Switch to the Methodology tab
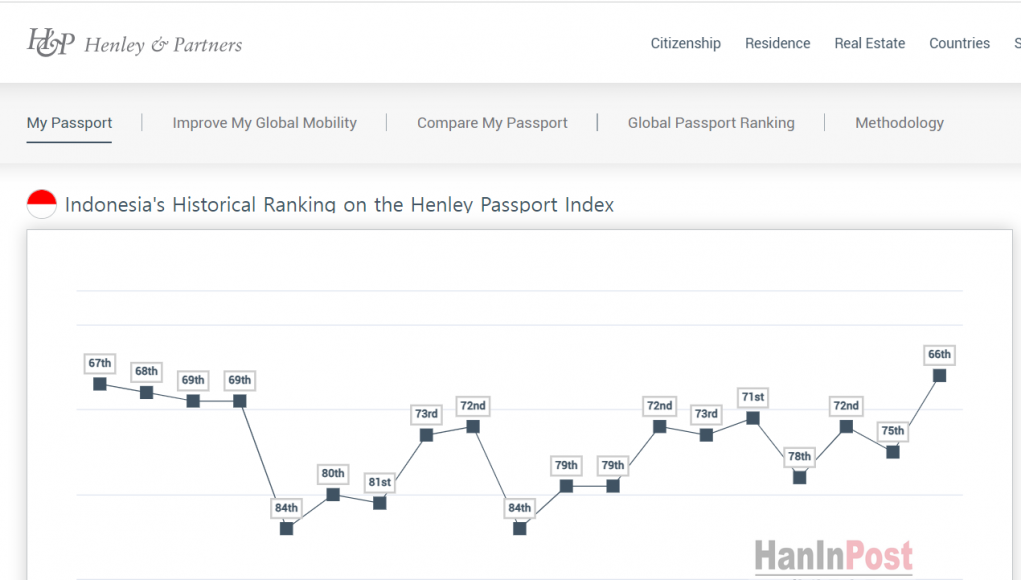1021x580 pixels. coord(899,123)
